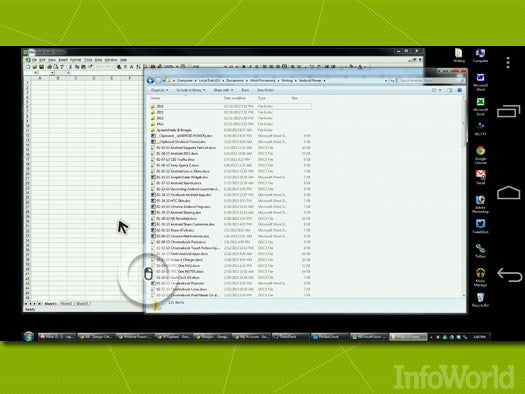This screenshot has height=394, width=525.
Task: Select the Misc folder row
Action: tap(231, 124)
